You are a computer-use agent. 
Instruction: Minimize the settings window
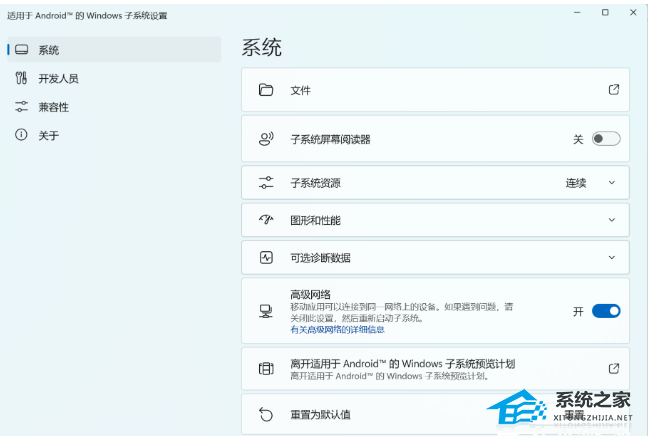coord(577,13)
